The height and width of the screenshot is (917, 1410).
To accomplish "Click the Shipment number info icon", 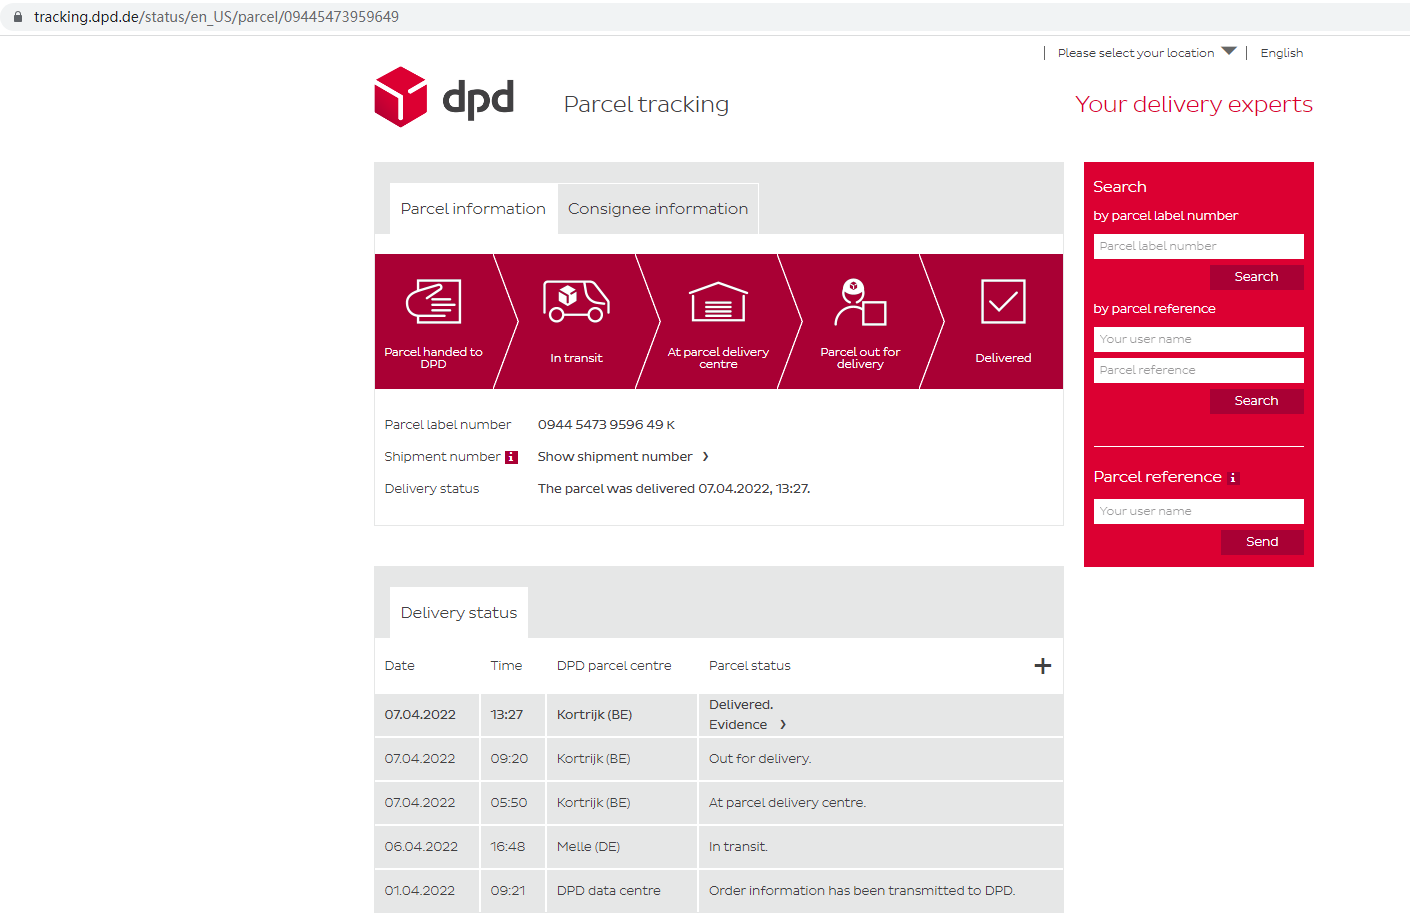I will [511, 457].
